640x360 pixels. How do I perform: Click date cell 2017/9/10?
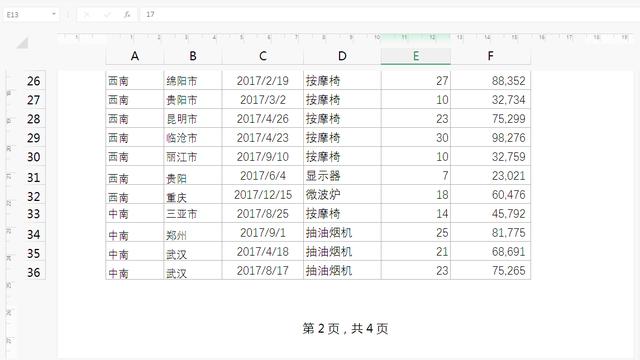263,156
